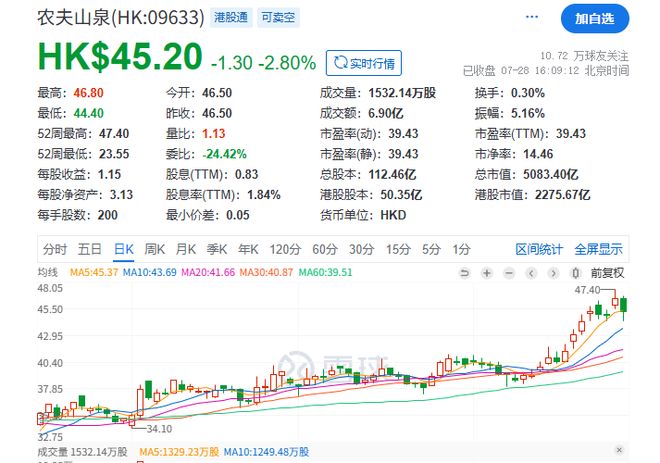This screenshot has height=463, width=660.
Task: Click the 34.10 low marker on chart
Action: tap(159, 428)
